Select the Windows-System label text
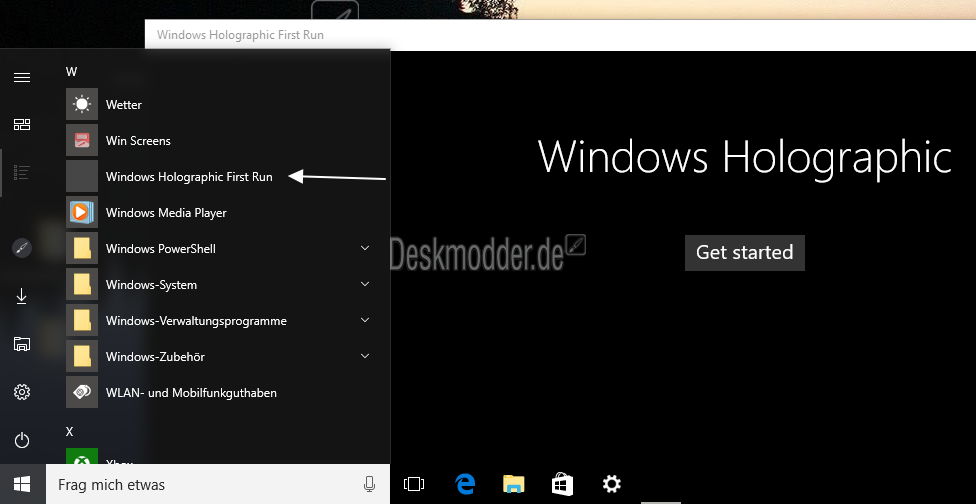Screen dimensions: 976x504 (x=151, y=285)
